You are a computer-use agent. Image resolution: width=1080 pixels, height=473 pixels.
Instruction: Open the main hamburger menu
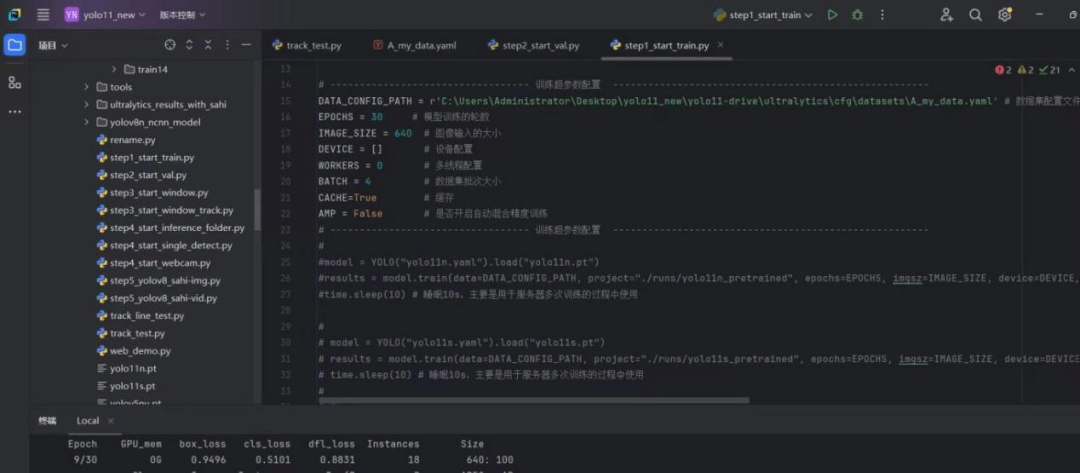tap(43, 14)
